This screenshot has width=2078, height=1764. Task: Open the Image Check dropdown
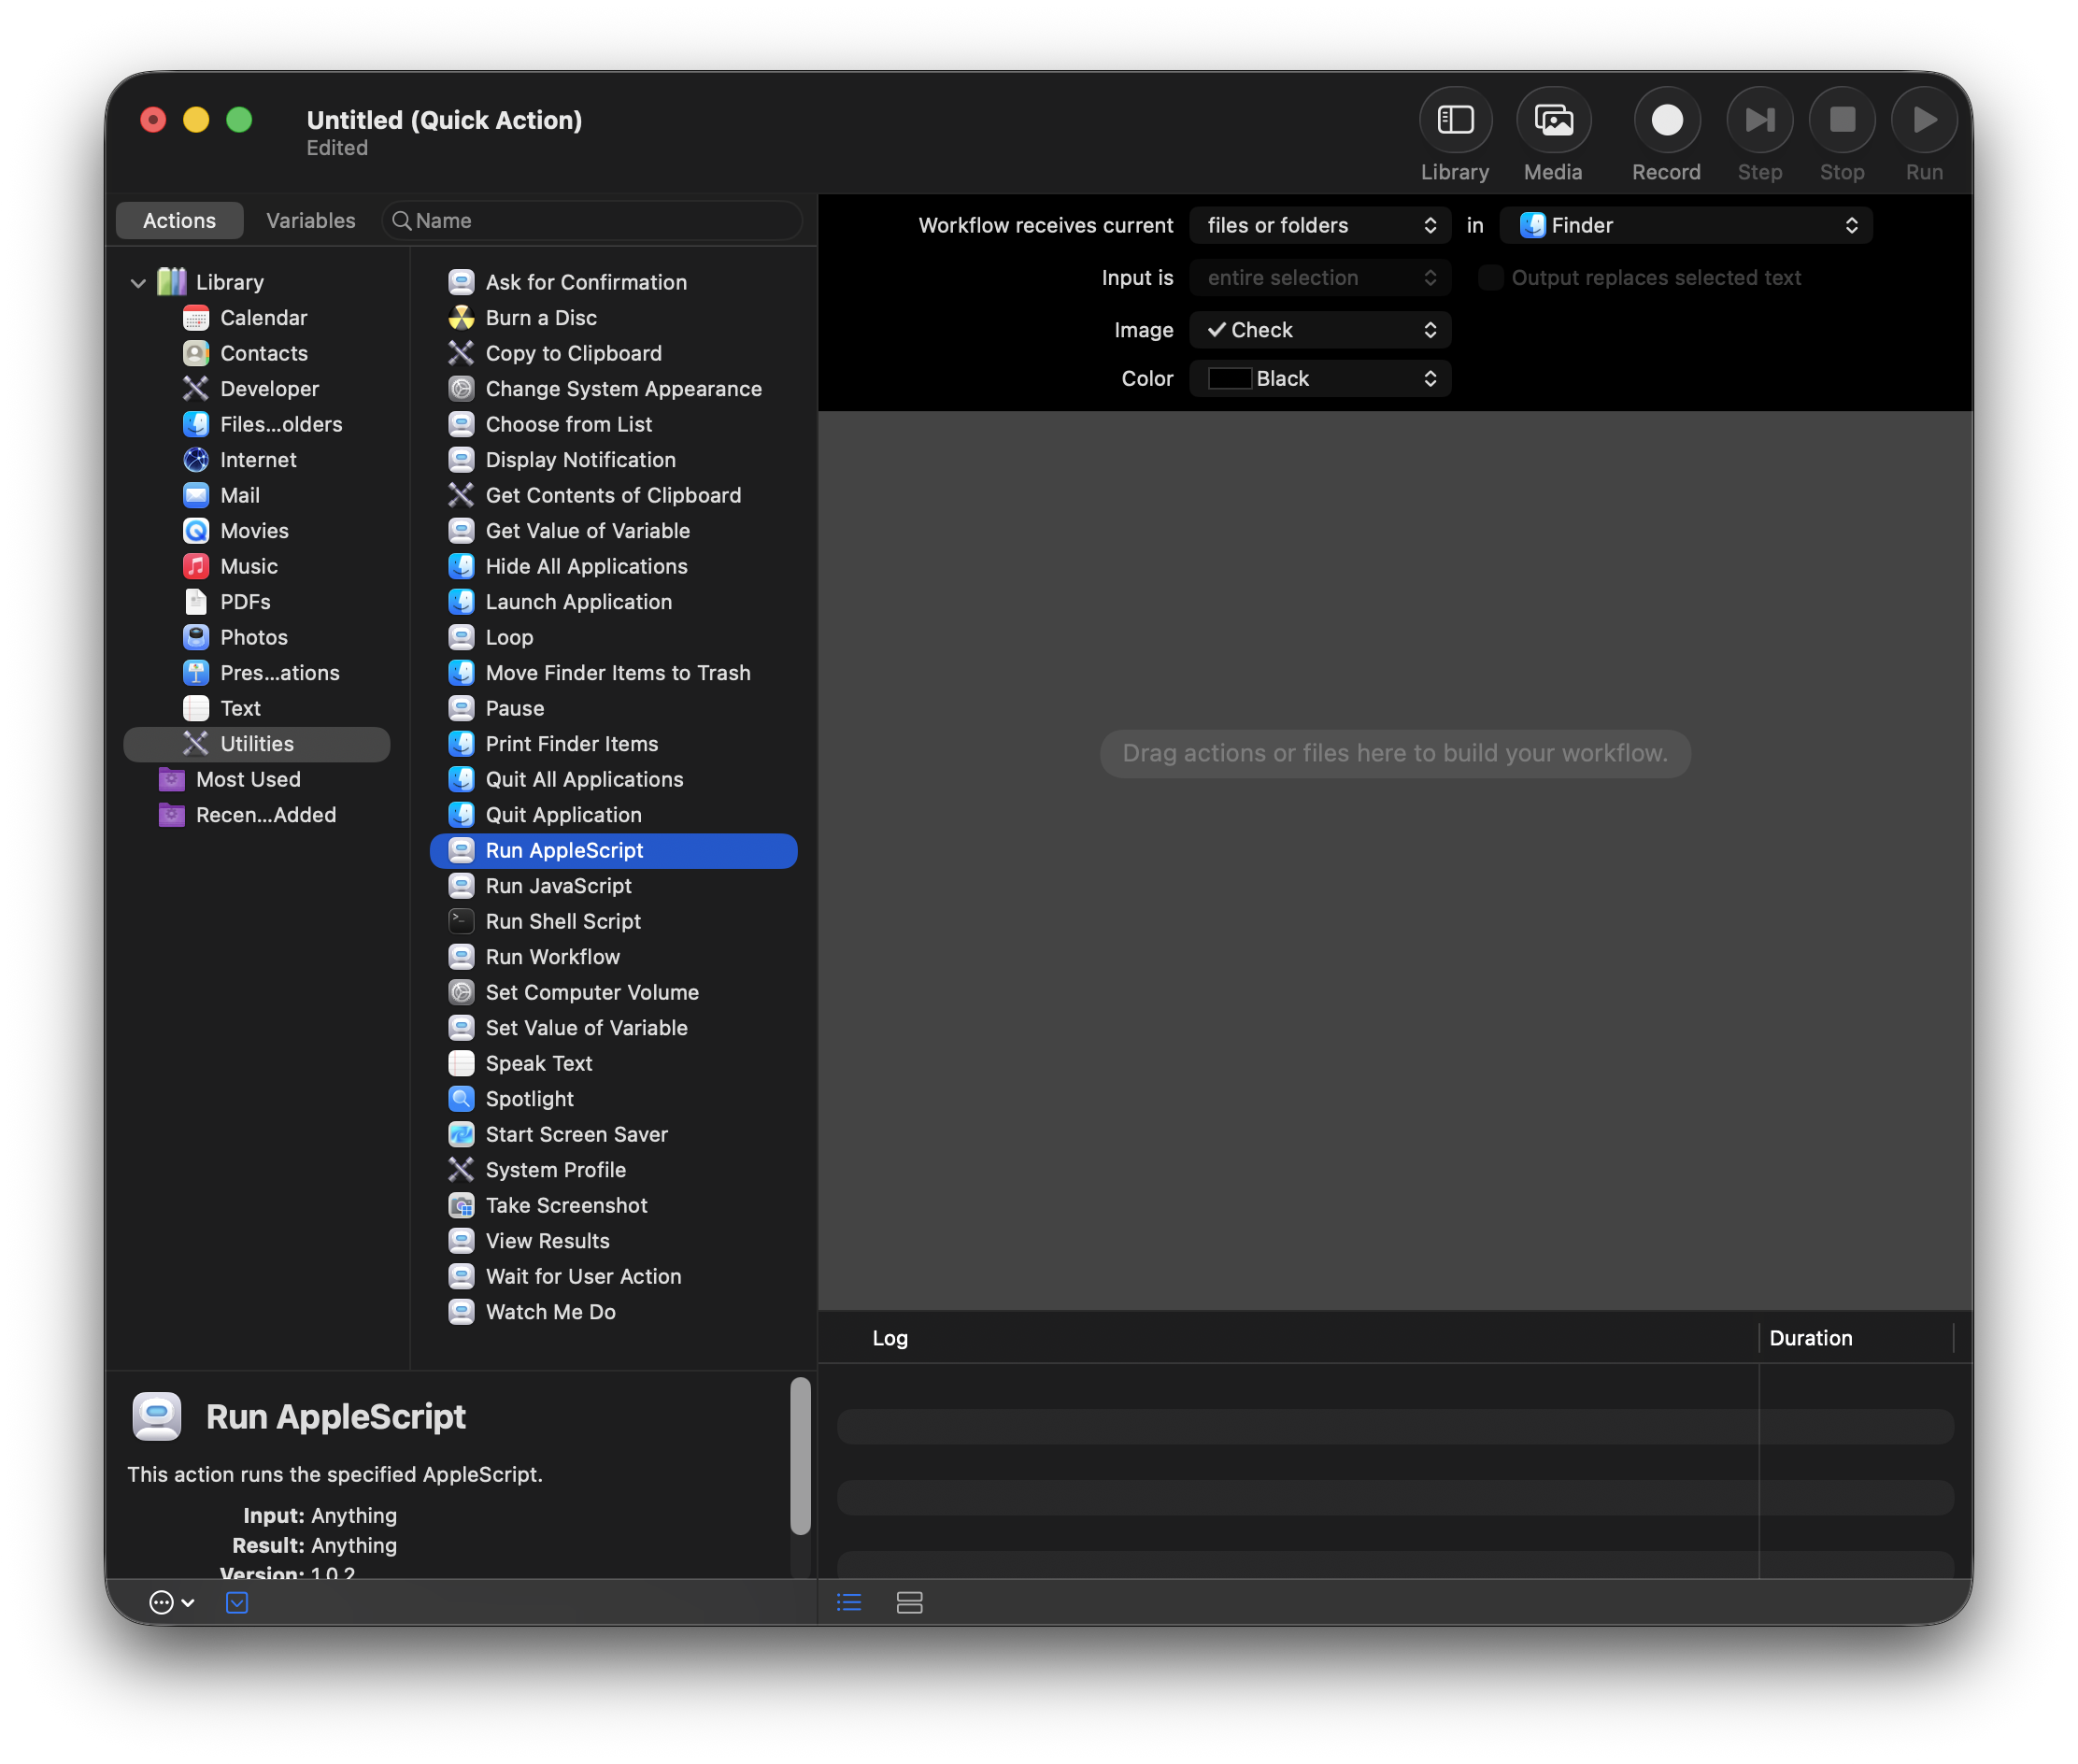point(1319,330)
